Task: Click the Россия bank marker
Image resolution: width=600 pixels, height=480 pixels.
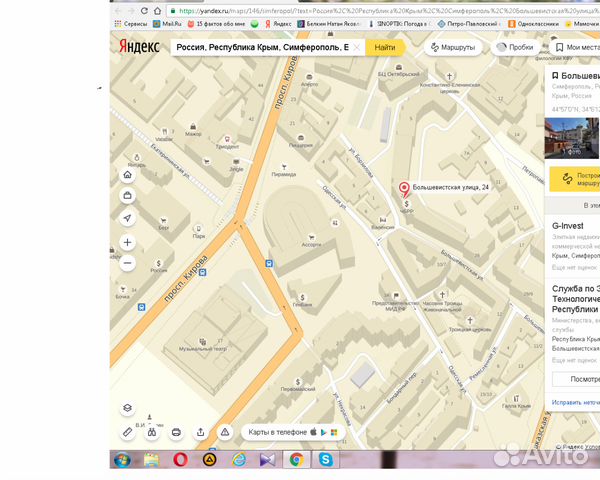Action: (x=158, y=266)
